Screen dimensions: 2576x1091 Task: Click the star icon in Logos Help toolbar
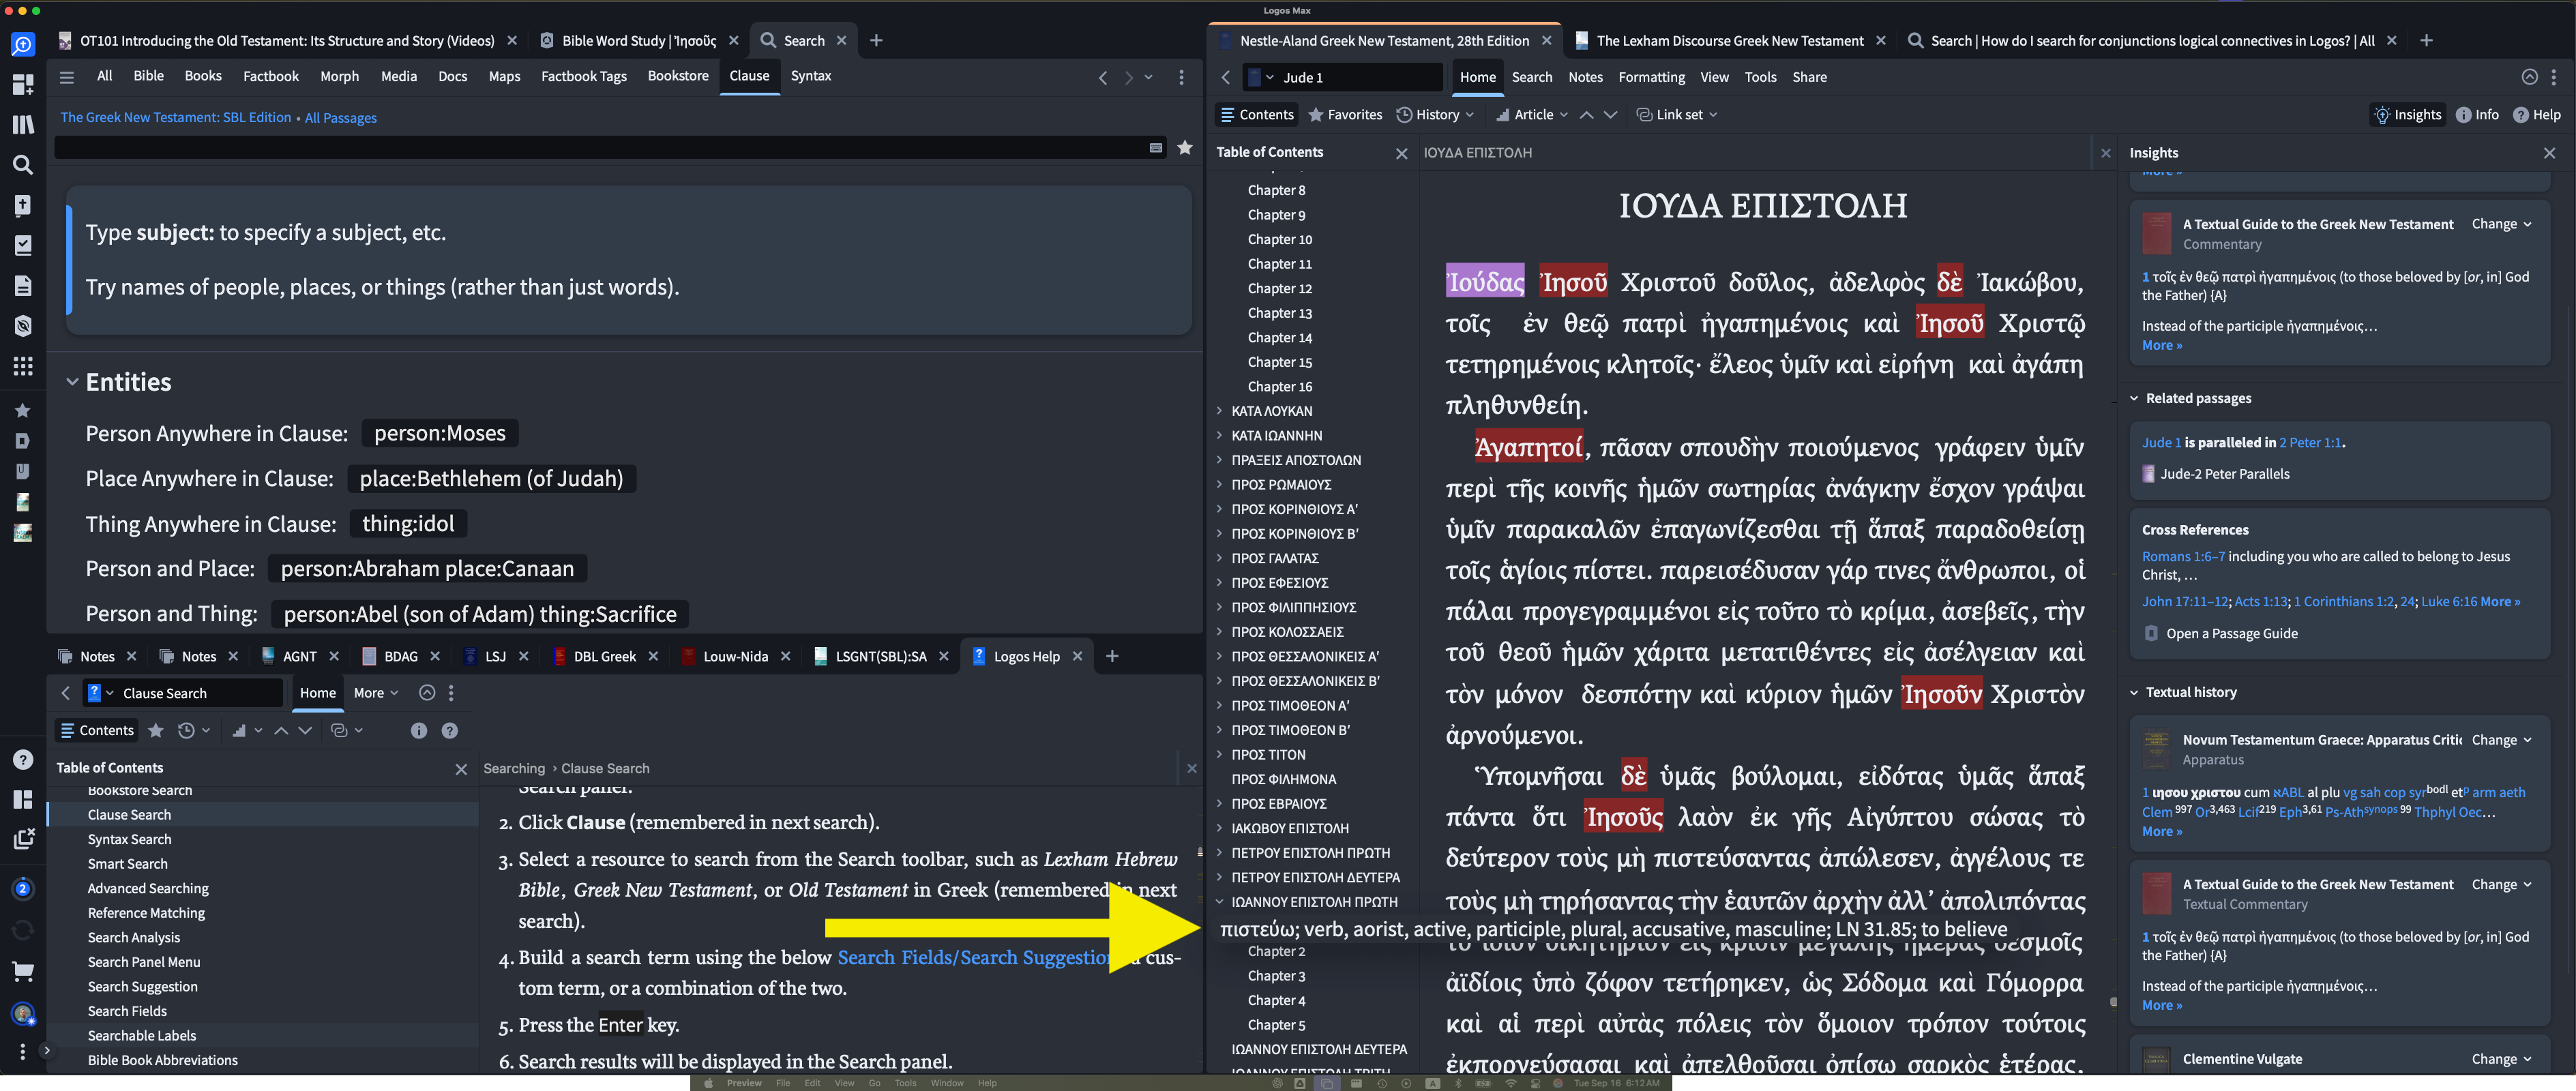pyautogui.click(x=156, y=731)
